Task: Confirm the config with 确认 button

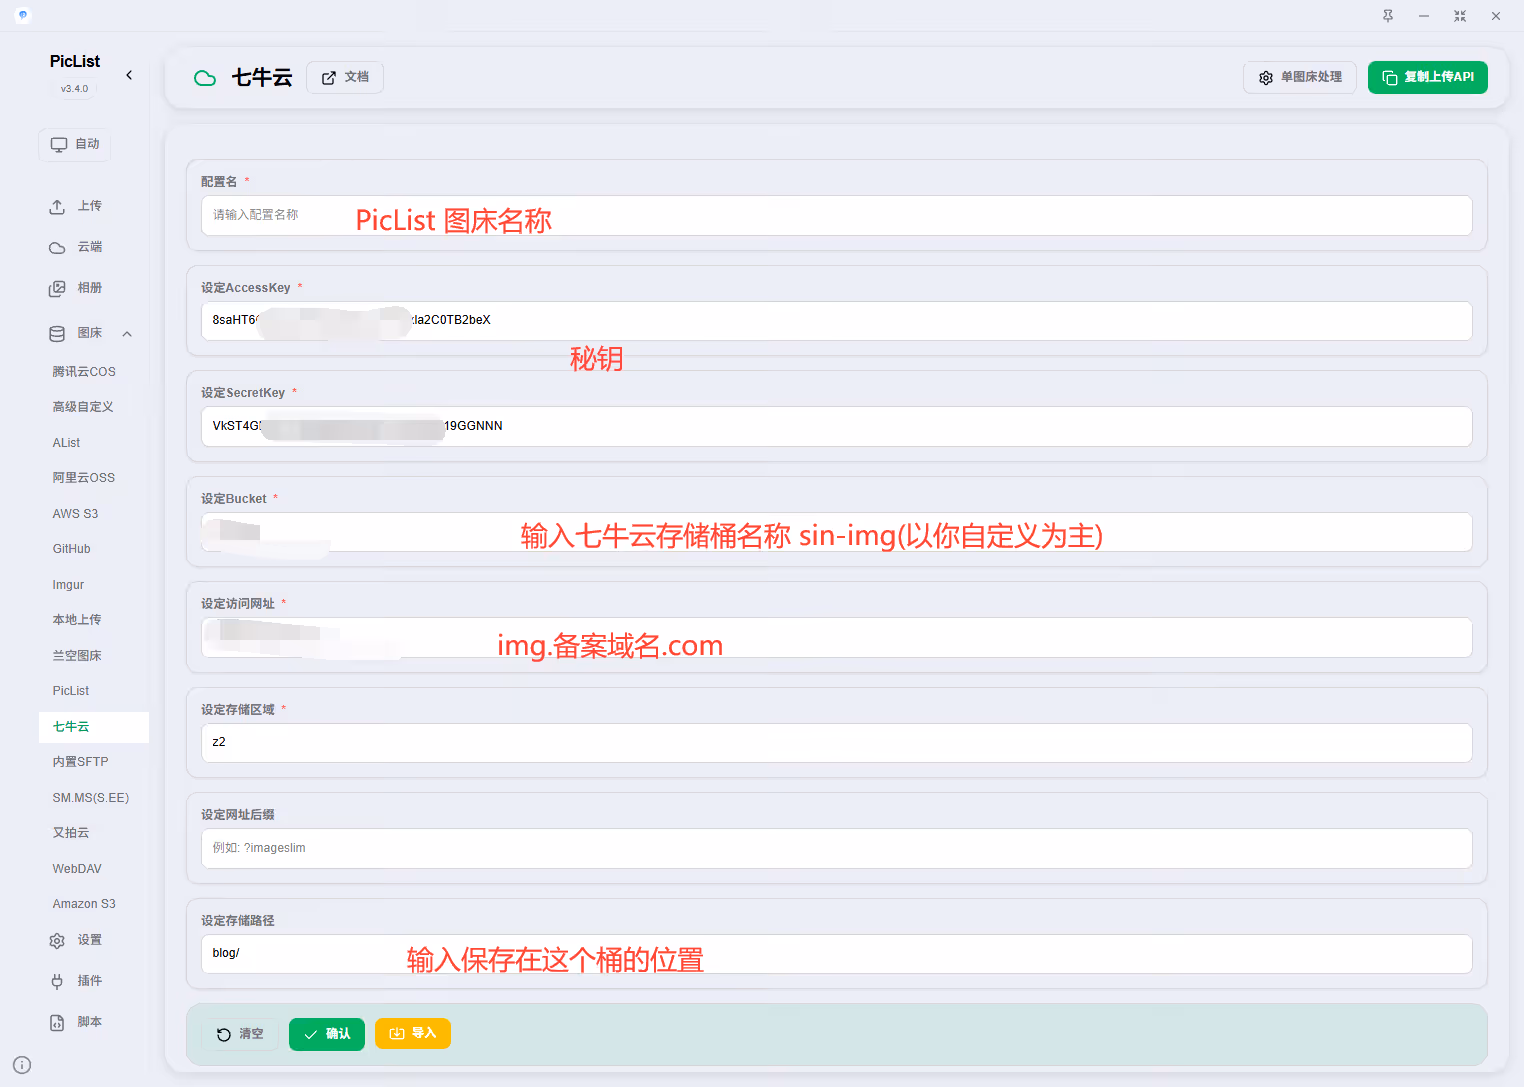Action: [x=327, y=1034]
